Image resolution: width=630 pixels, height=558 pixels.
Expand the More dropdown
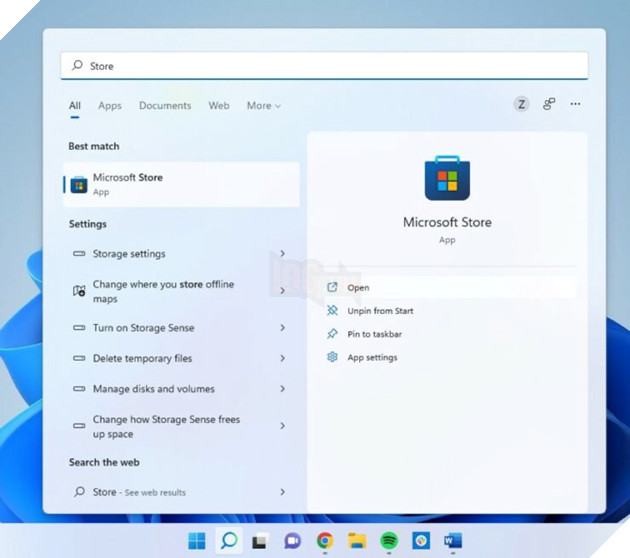[264, 106]
